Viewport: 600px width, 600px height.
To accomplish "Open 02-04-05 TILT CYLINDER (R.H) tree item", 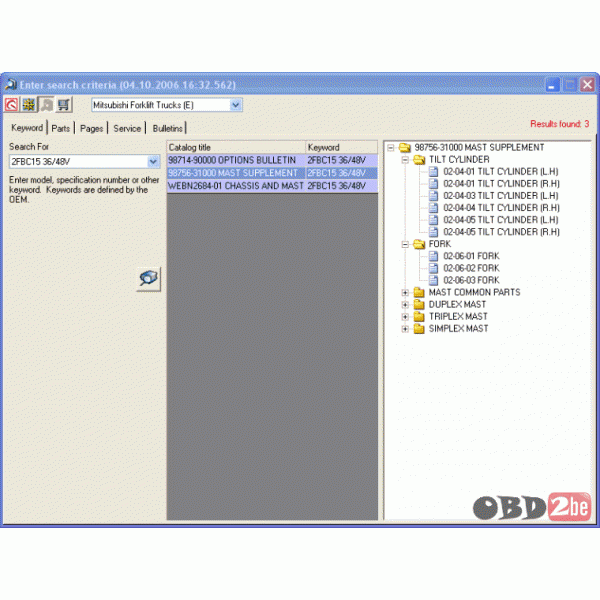I will [501, 232].
